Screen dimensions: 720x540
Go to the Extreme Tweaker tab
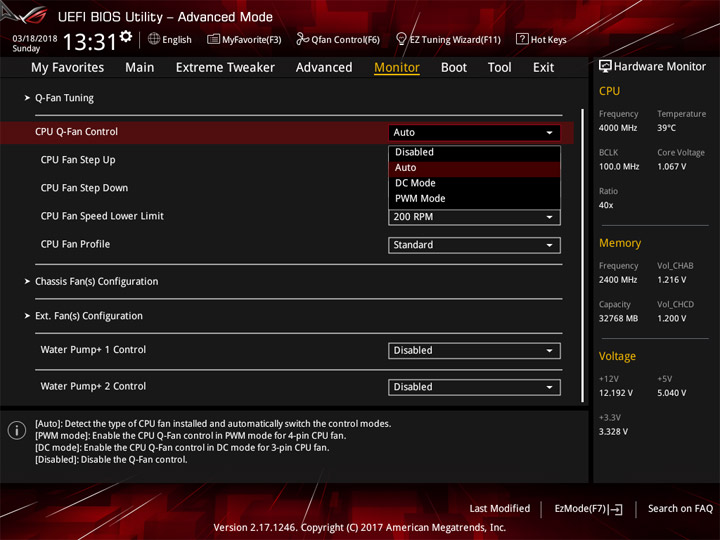point(225,68)
